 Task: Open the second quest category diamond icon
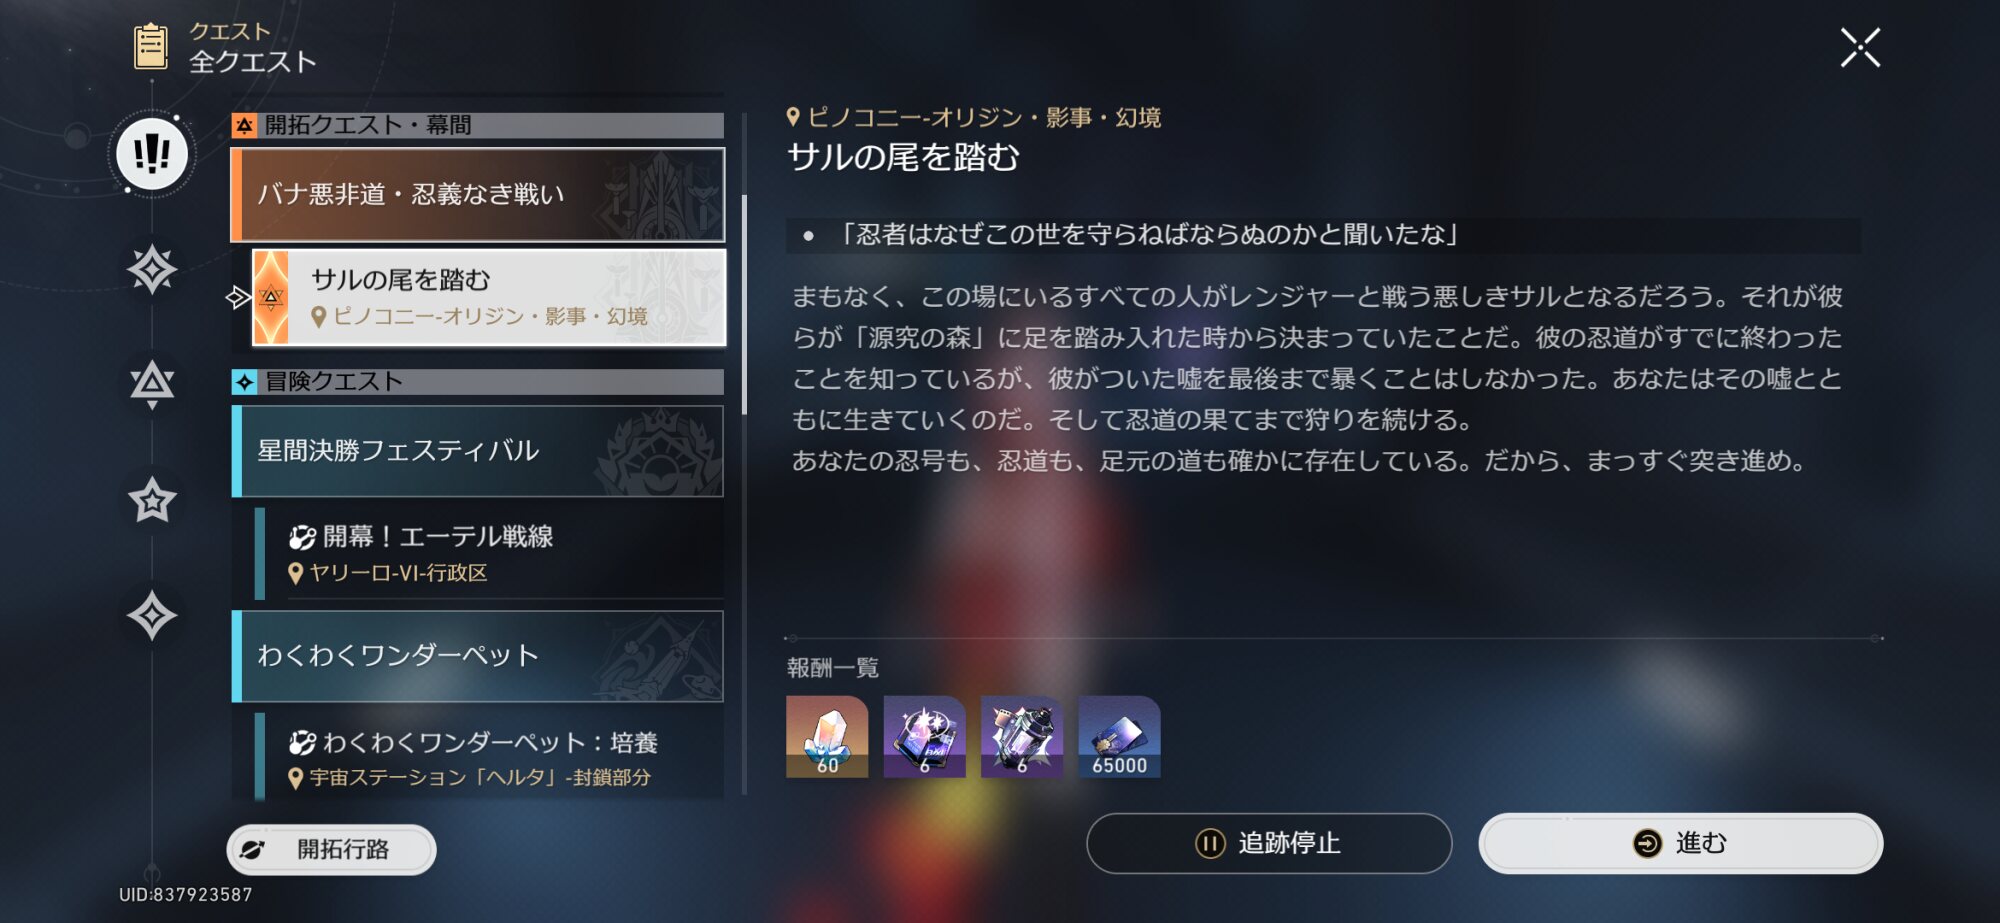[x=152, y=269]
